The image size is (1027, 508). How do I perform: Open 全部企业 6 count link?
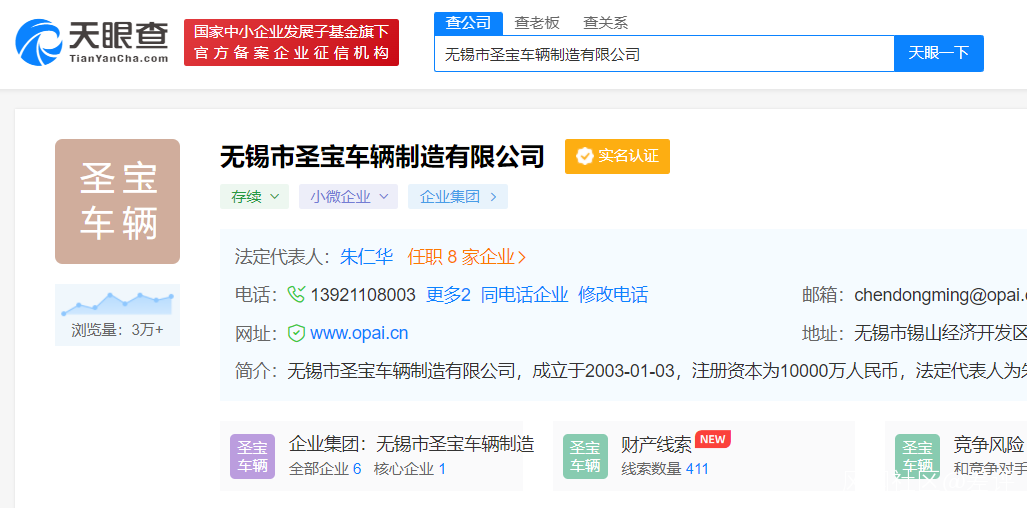coord(325,469)
